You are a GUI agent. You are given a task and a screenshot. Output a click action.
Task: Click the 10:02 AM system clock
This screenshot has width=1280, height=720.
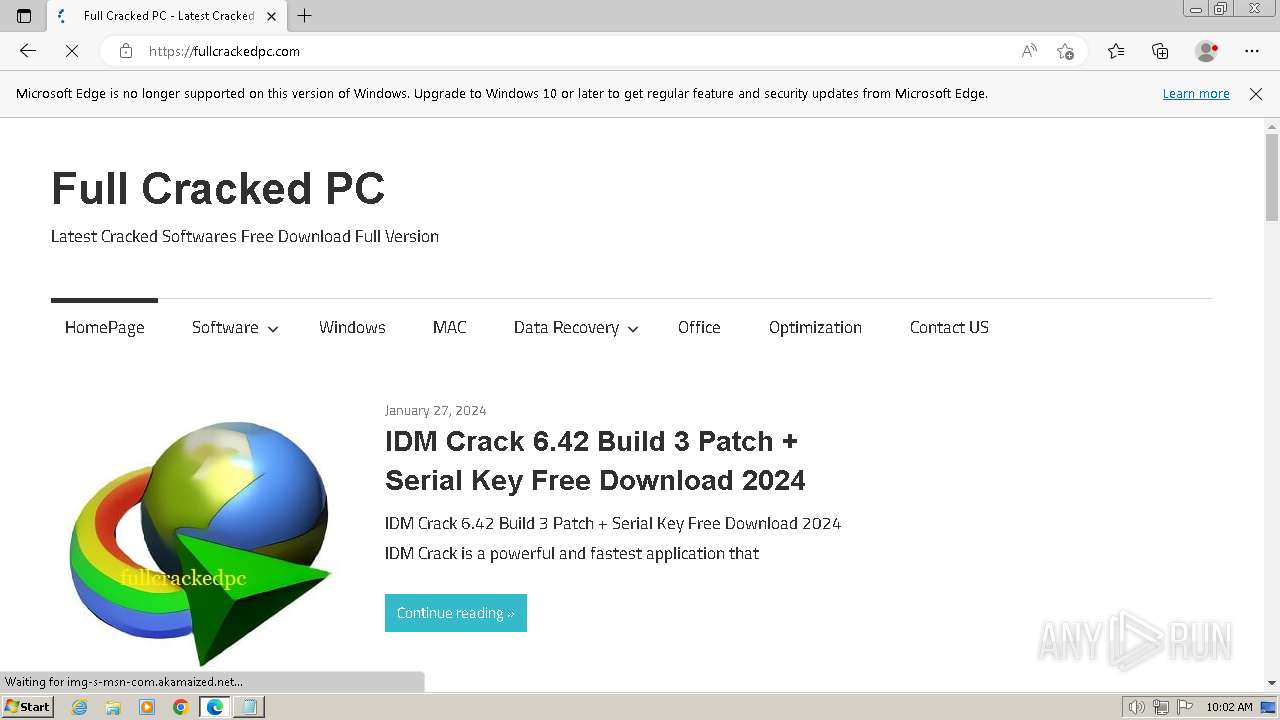click(x=1229, y=707)
